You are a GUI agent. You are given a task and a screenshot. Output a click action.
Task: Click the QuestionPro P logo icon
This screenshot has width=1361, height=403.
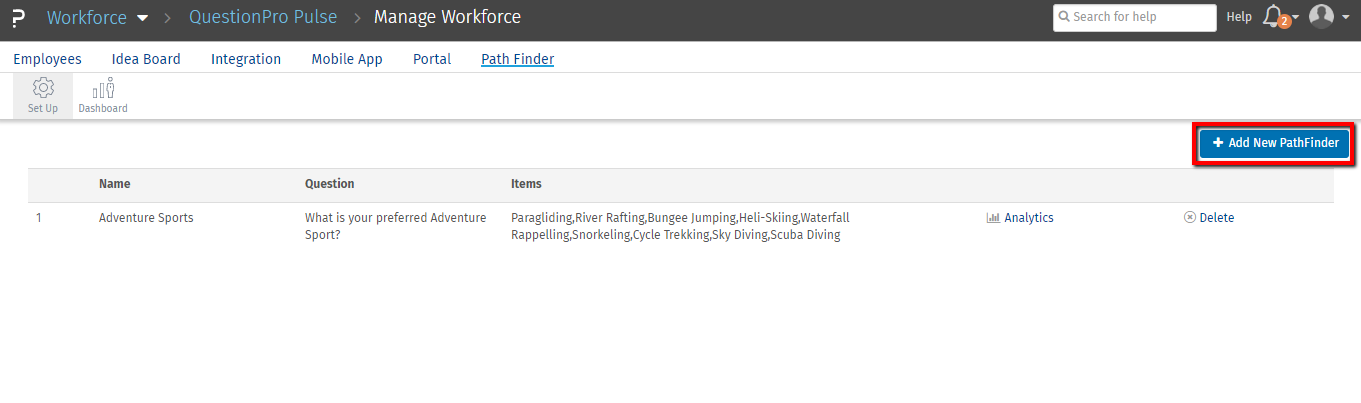click(x=19, y=18)
